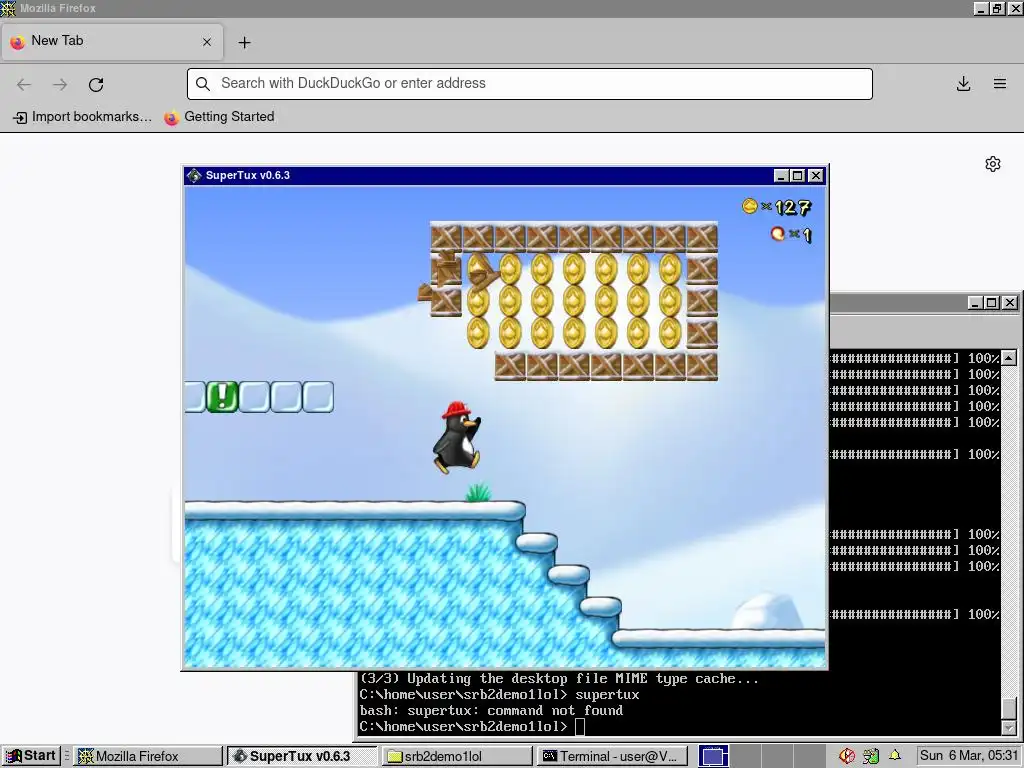This screenshot has width=1024, height=768.
Task: Click terminal text 'supertux: command not found'
Action: (515, 711)
